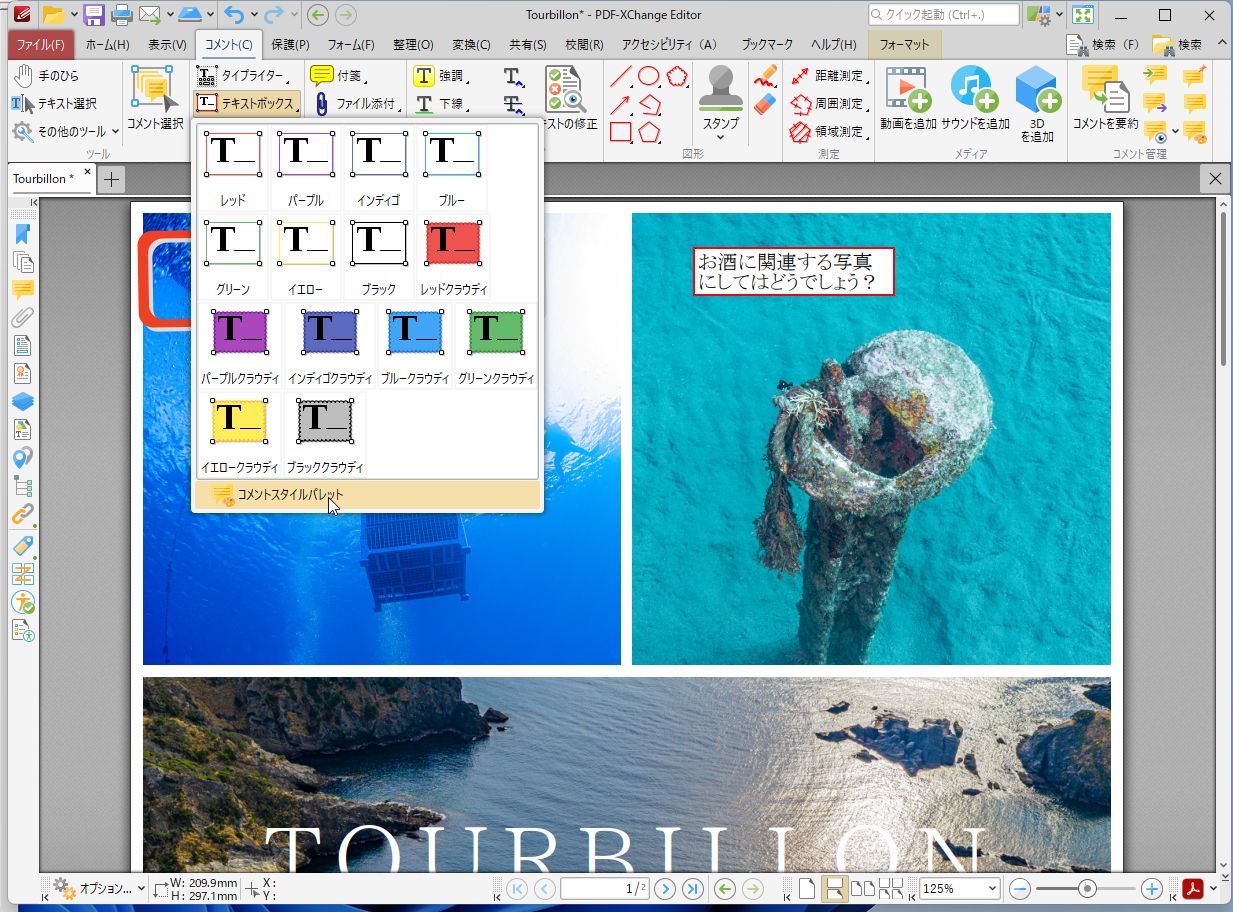
Task: Select the Underline (下線) tool
Action: coord(442,104)
